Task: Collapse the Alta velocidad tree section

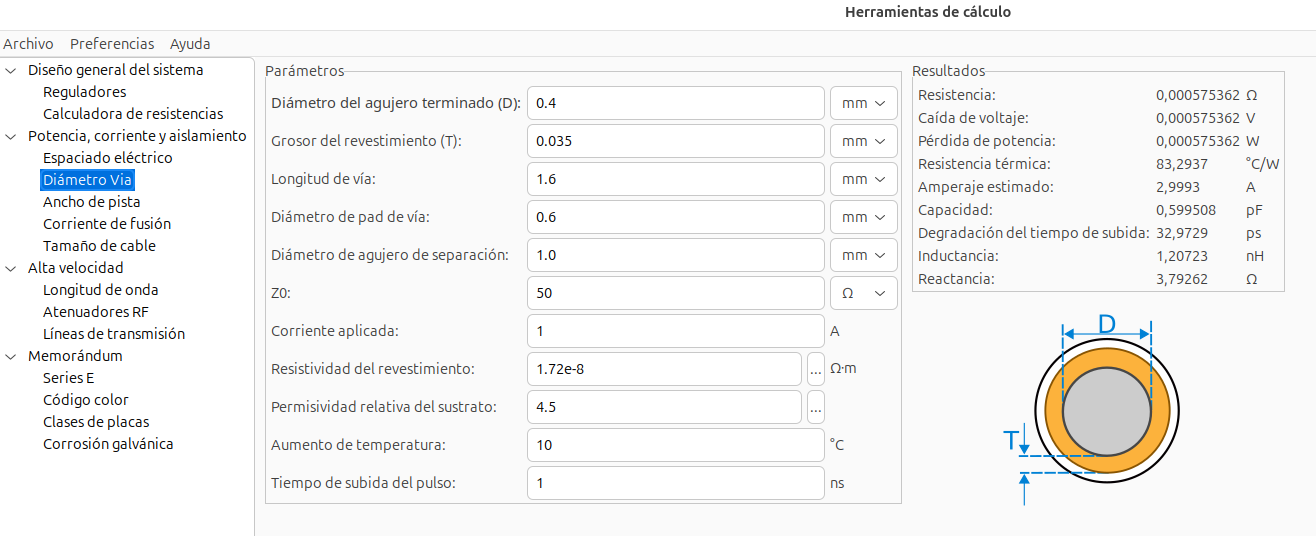Action: point(11,268)
